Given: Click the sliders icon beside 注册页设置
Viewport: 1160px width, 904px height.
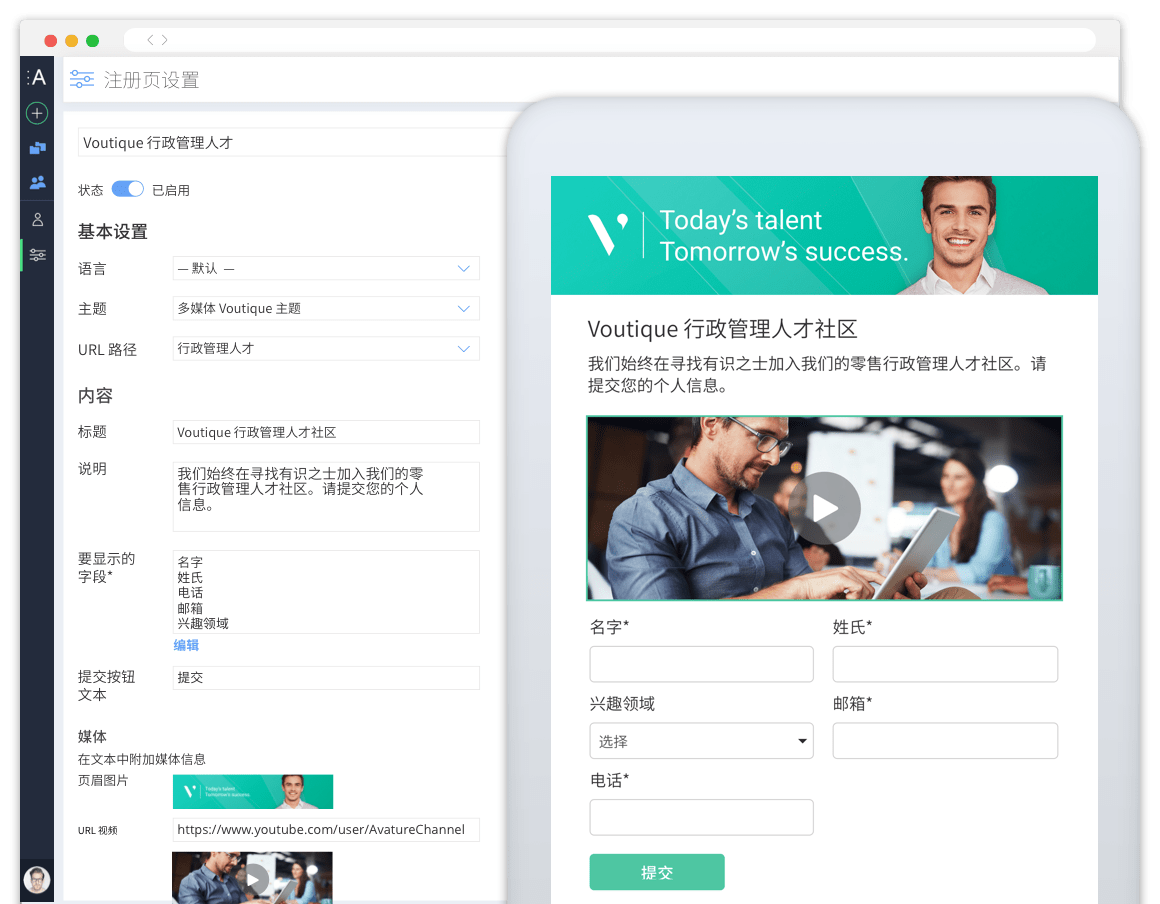Looking at the screenshot, I should click(x=81, y=79).
